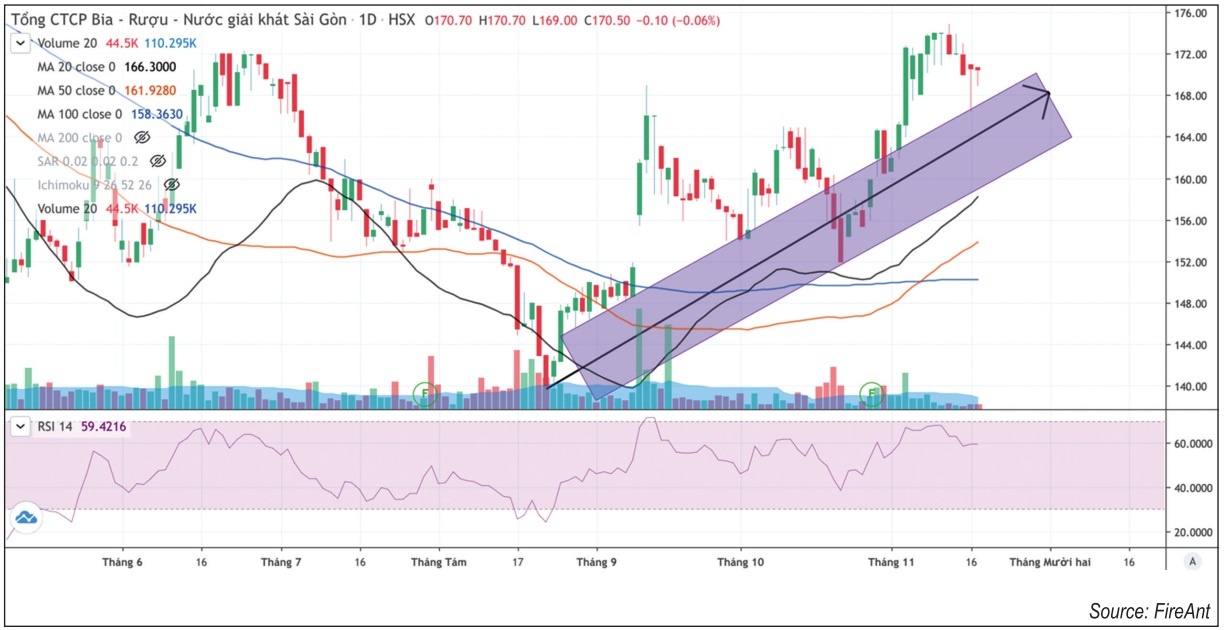Click the TradingView cloud logo icon
The image size is (1224, 630).
pos(25,517)
